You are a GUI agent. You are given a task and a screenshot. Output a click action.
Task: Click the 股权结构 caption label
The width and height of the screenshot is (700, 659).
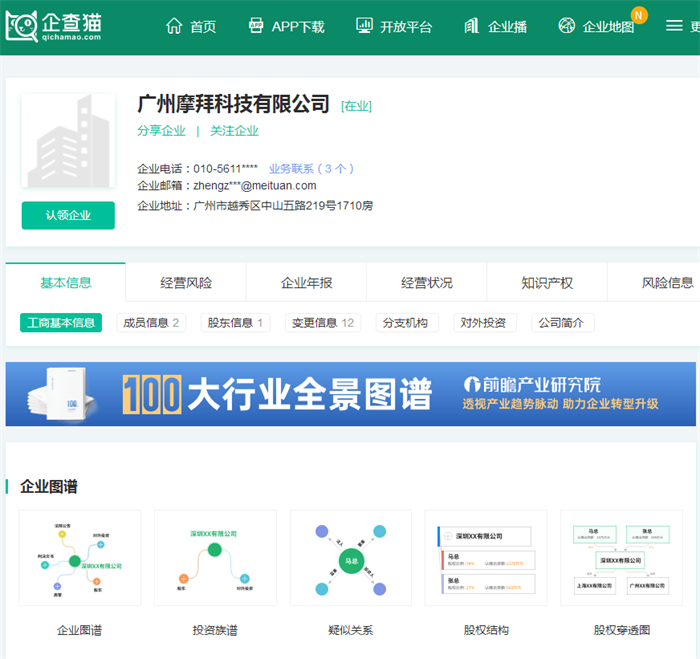click(486, 630)
